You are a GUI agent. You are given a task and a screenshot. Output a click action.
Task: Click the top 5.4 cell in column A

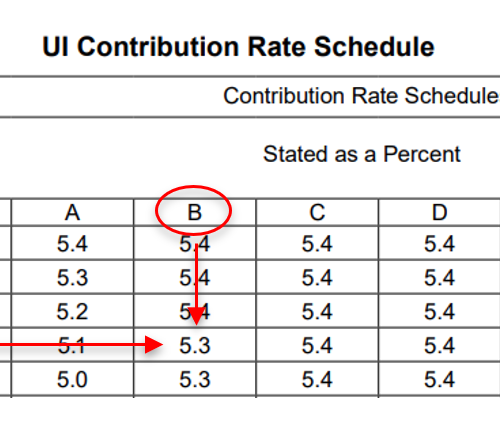click(72, 243)
